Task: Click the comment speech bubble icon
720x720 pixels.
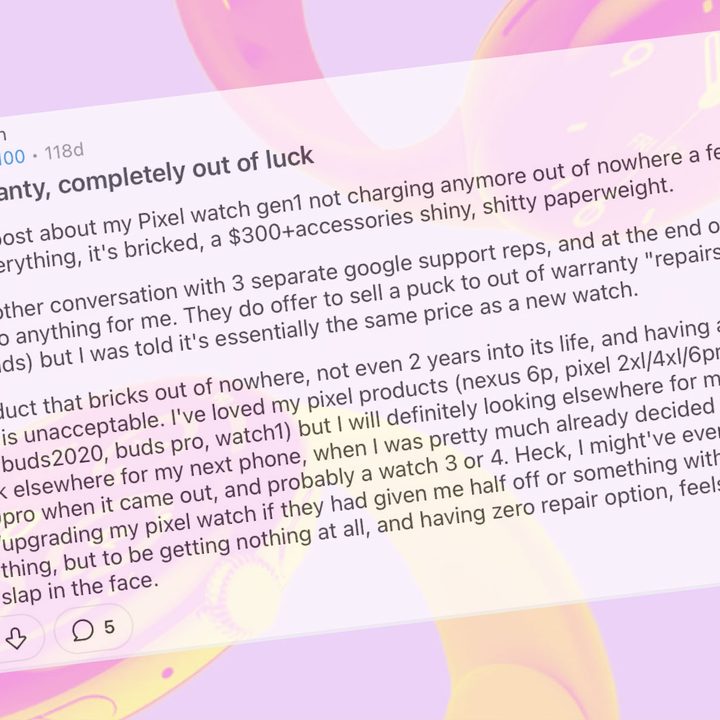Action: tap(83, 630)
